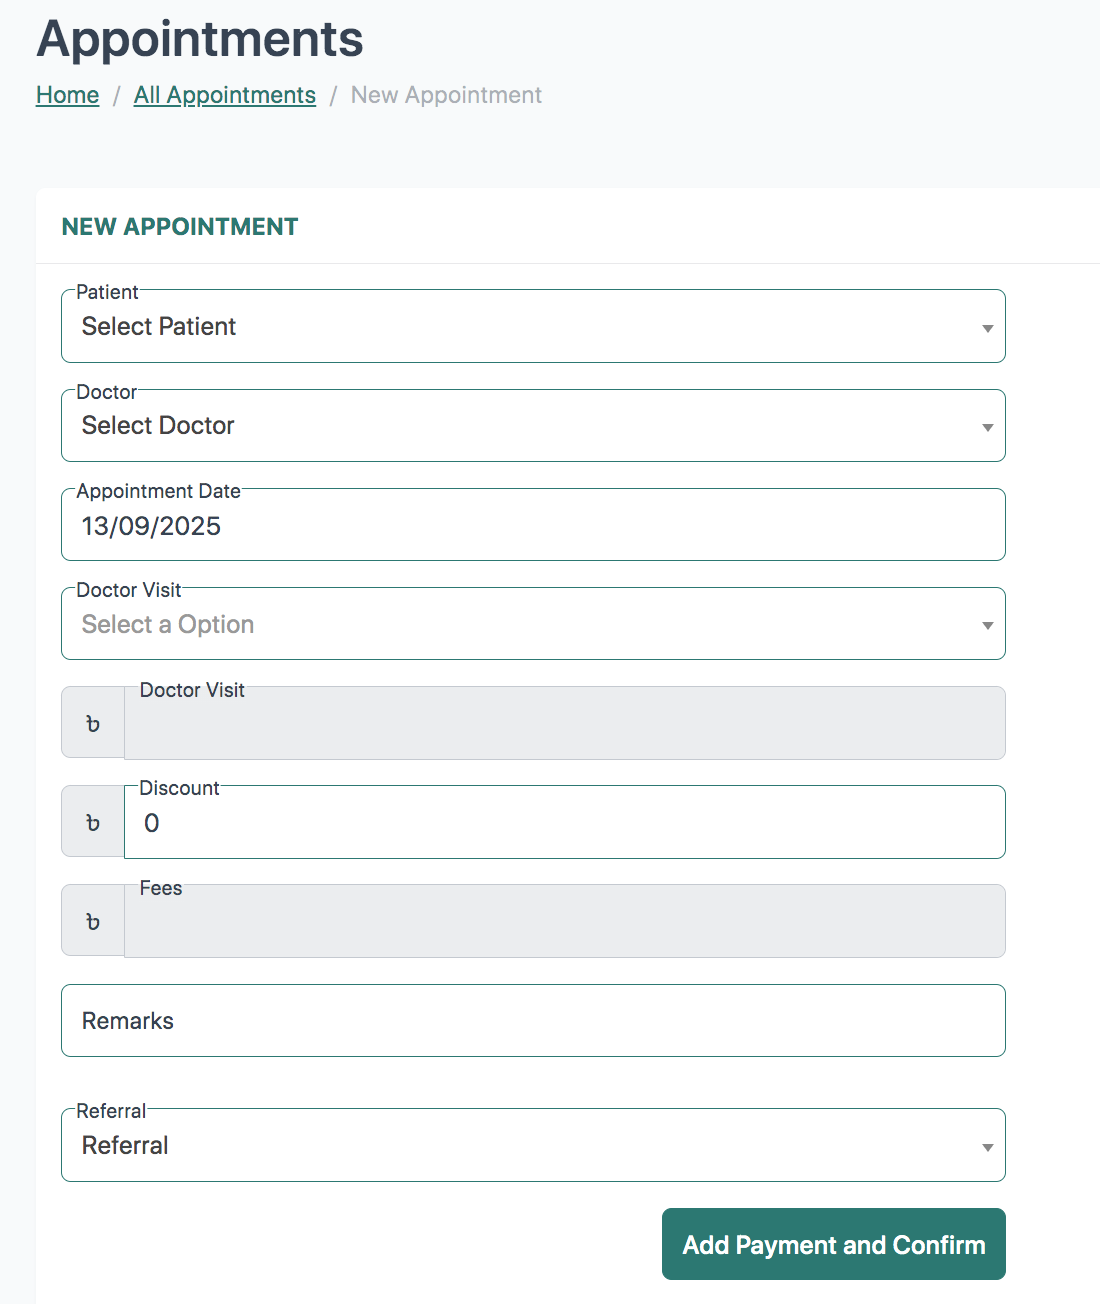Screen dimensions: 1100x1304
Task: Click the Doctor dropdown arrow
Action: click(987, 427)
